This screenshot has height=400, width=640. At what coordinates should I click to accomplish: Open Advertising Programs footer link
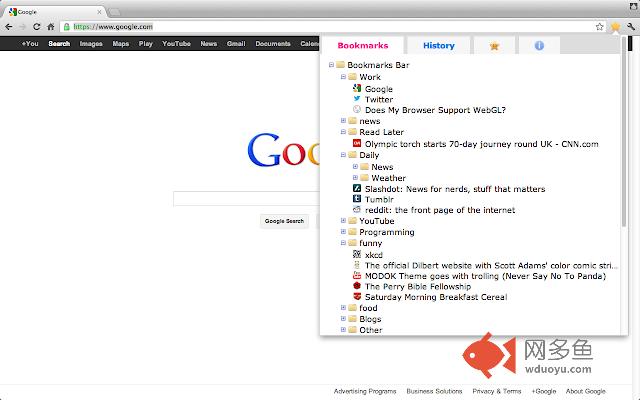pyautogui.click(x=365, y=391)
